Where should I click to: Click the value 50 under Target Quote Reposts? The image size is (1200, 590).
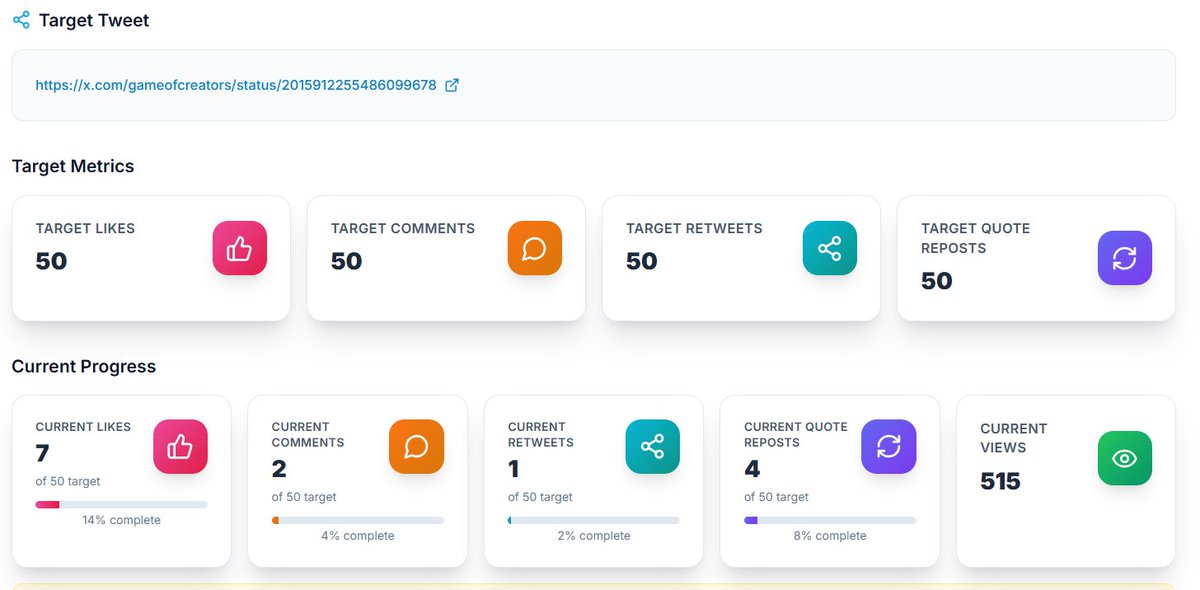937,281
